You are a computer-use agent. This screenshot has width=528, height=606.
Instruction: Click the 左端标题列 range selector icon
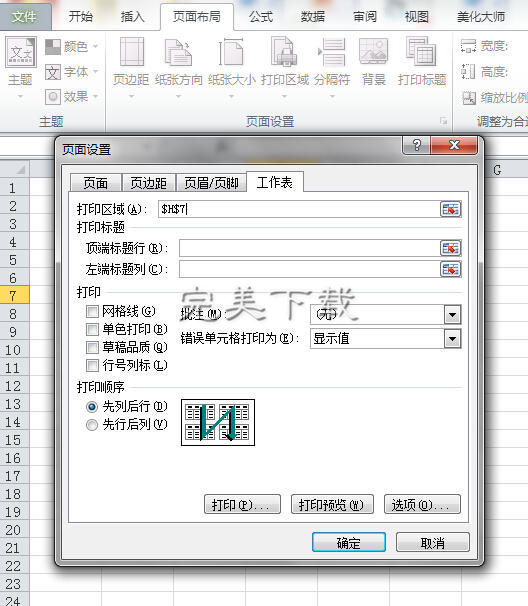pos(450,269)
